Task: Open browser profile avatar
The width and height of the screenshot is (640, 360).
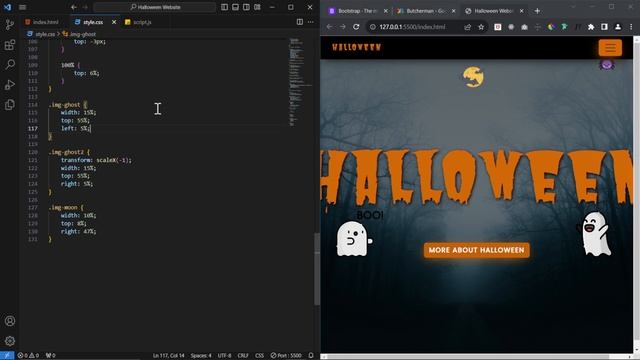Action: [618, 27]
